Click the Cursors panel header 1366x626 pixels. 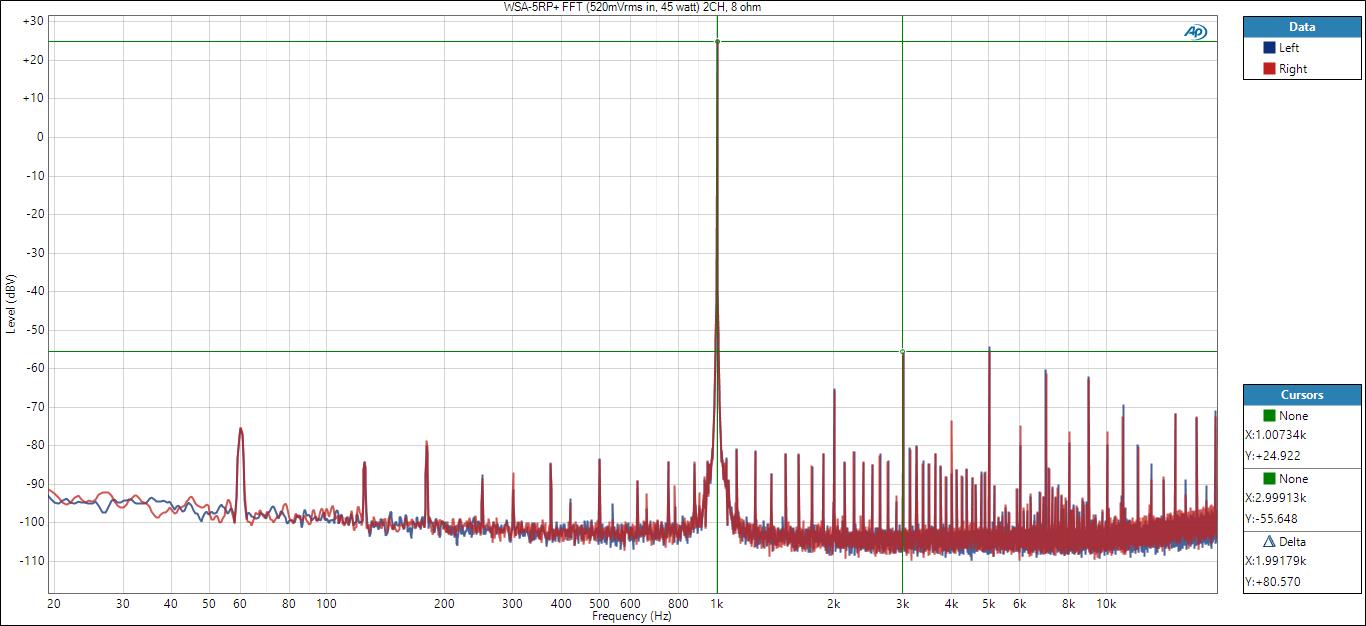[1301, 395]
